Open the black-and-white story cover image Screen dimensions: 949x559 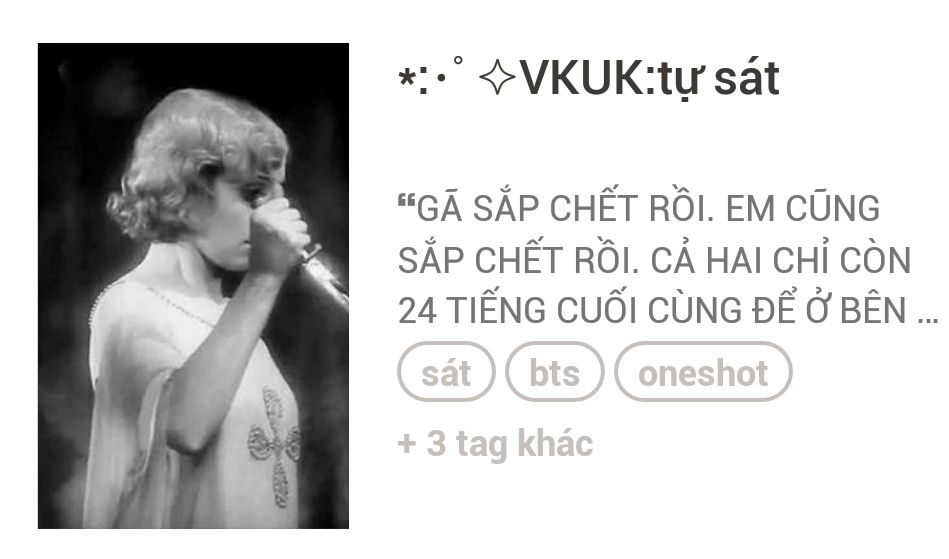tap(193, 286)
